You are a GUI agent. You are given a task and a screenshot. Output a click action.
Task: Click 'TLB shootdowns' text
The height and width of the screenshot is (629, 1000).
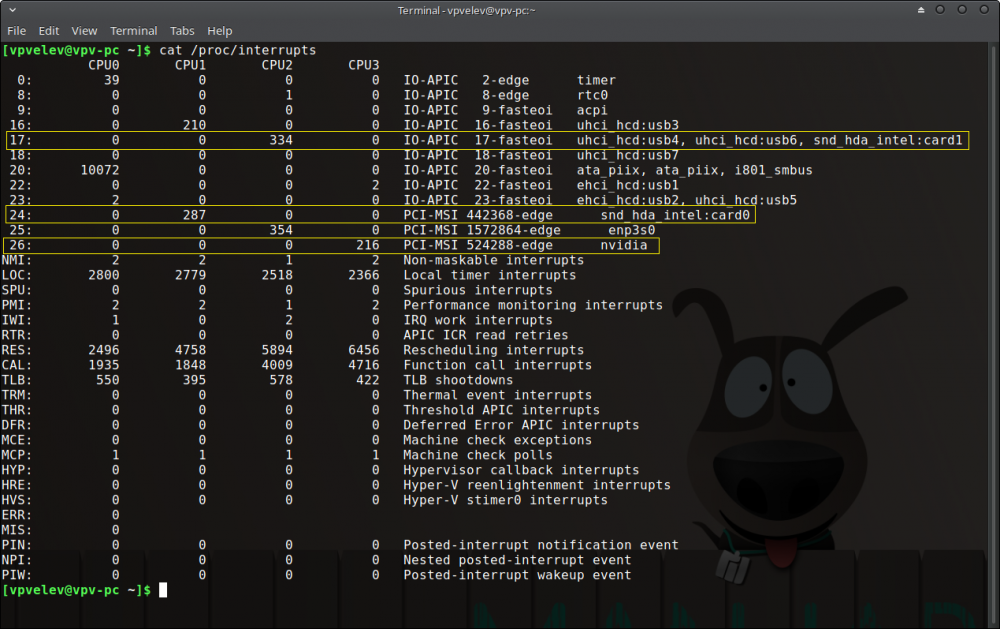pos(458,380)
